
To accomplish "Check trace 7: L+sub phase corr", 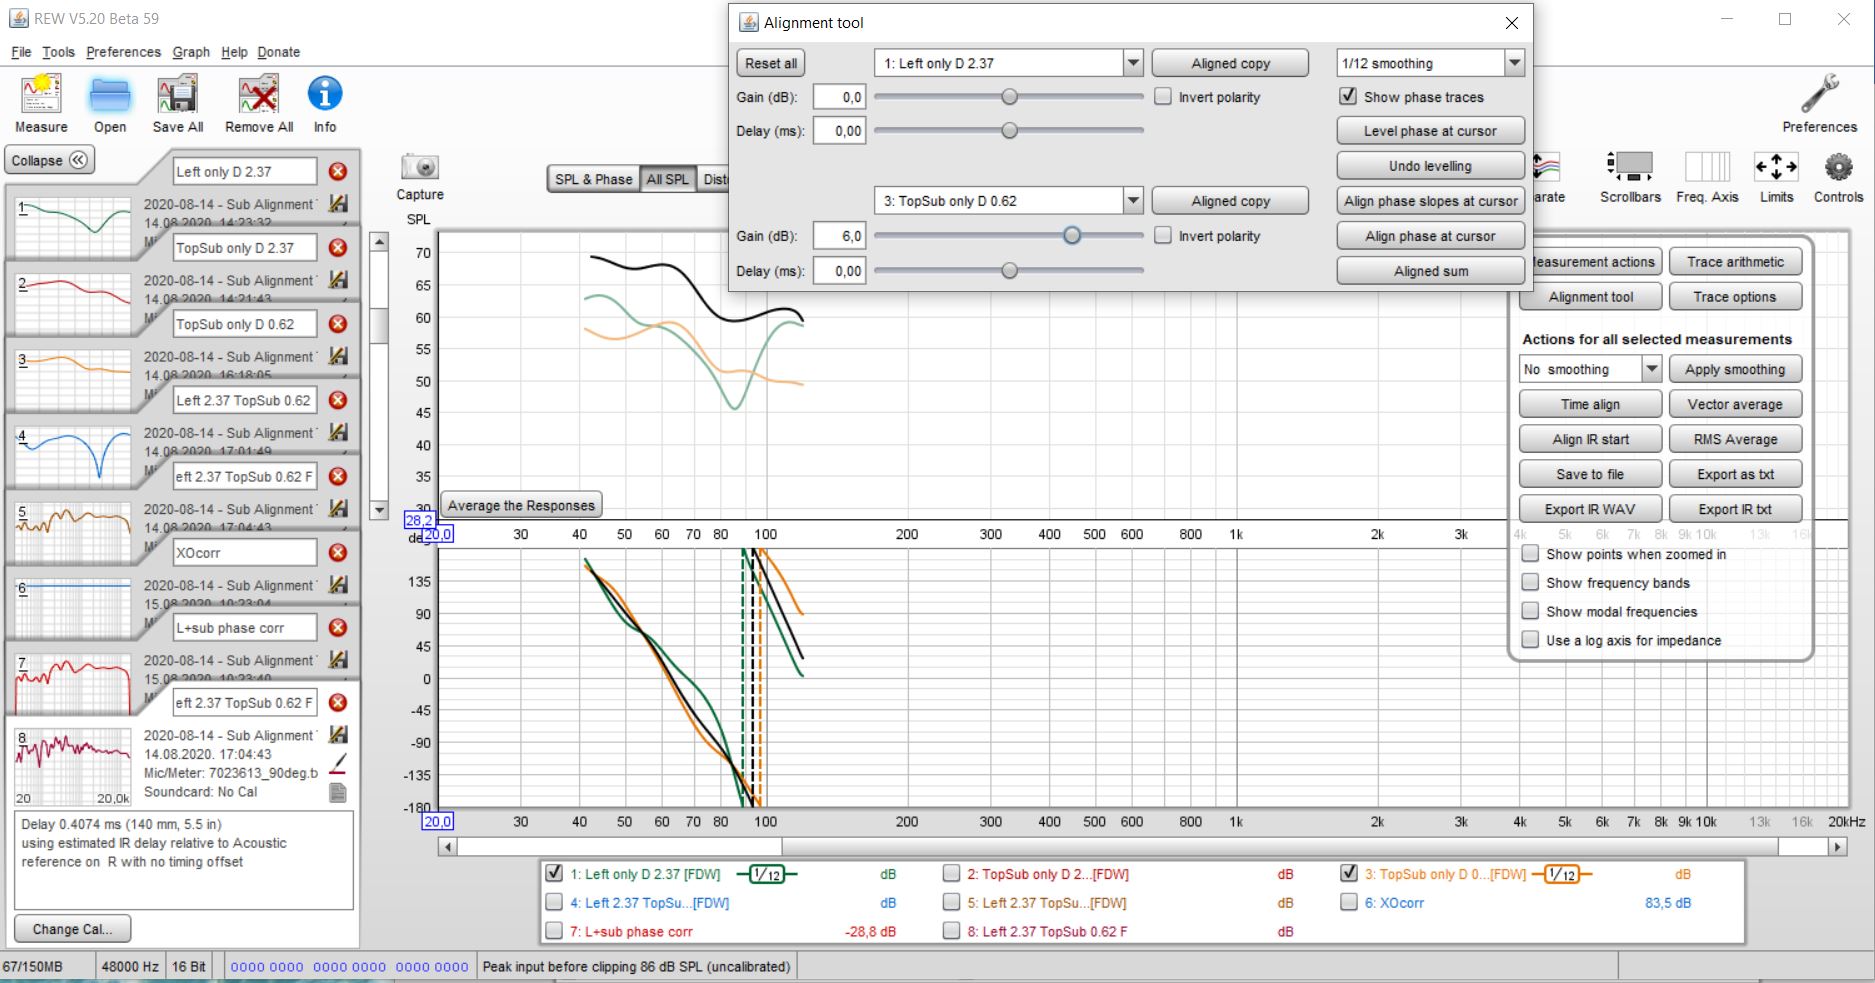I will coord(554,932).
